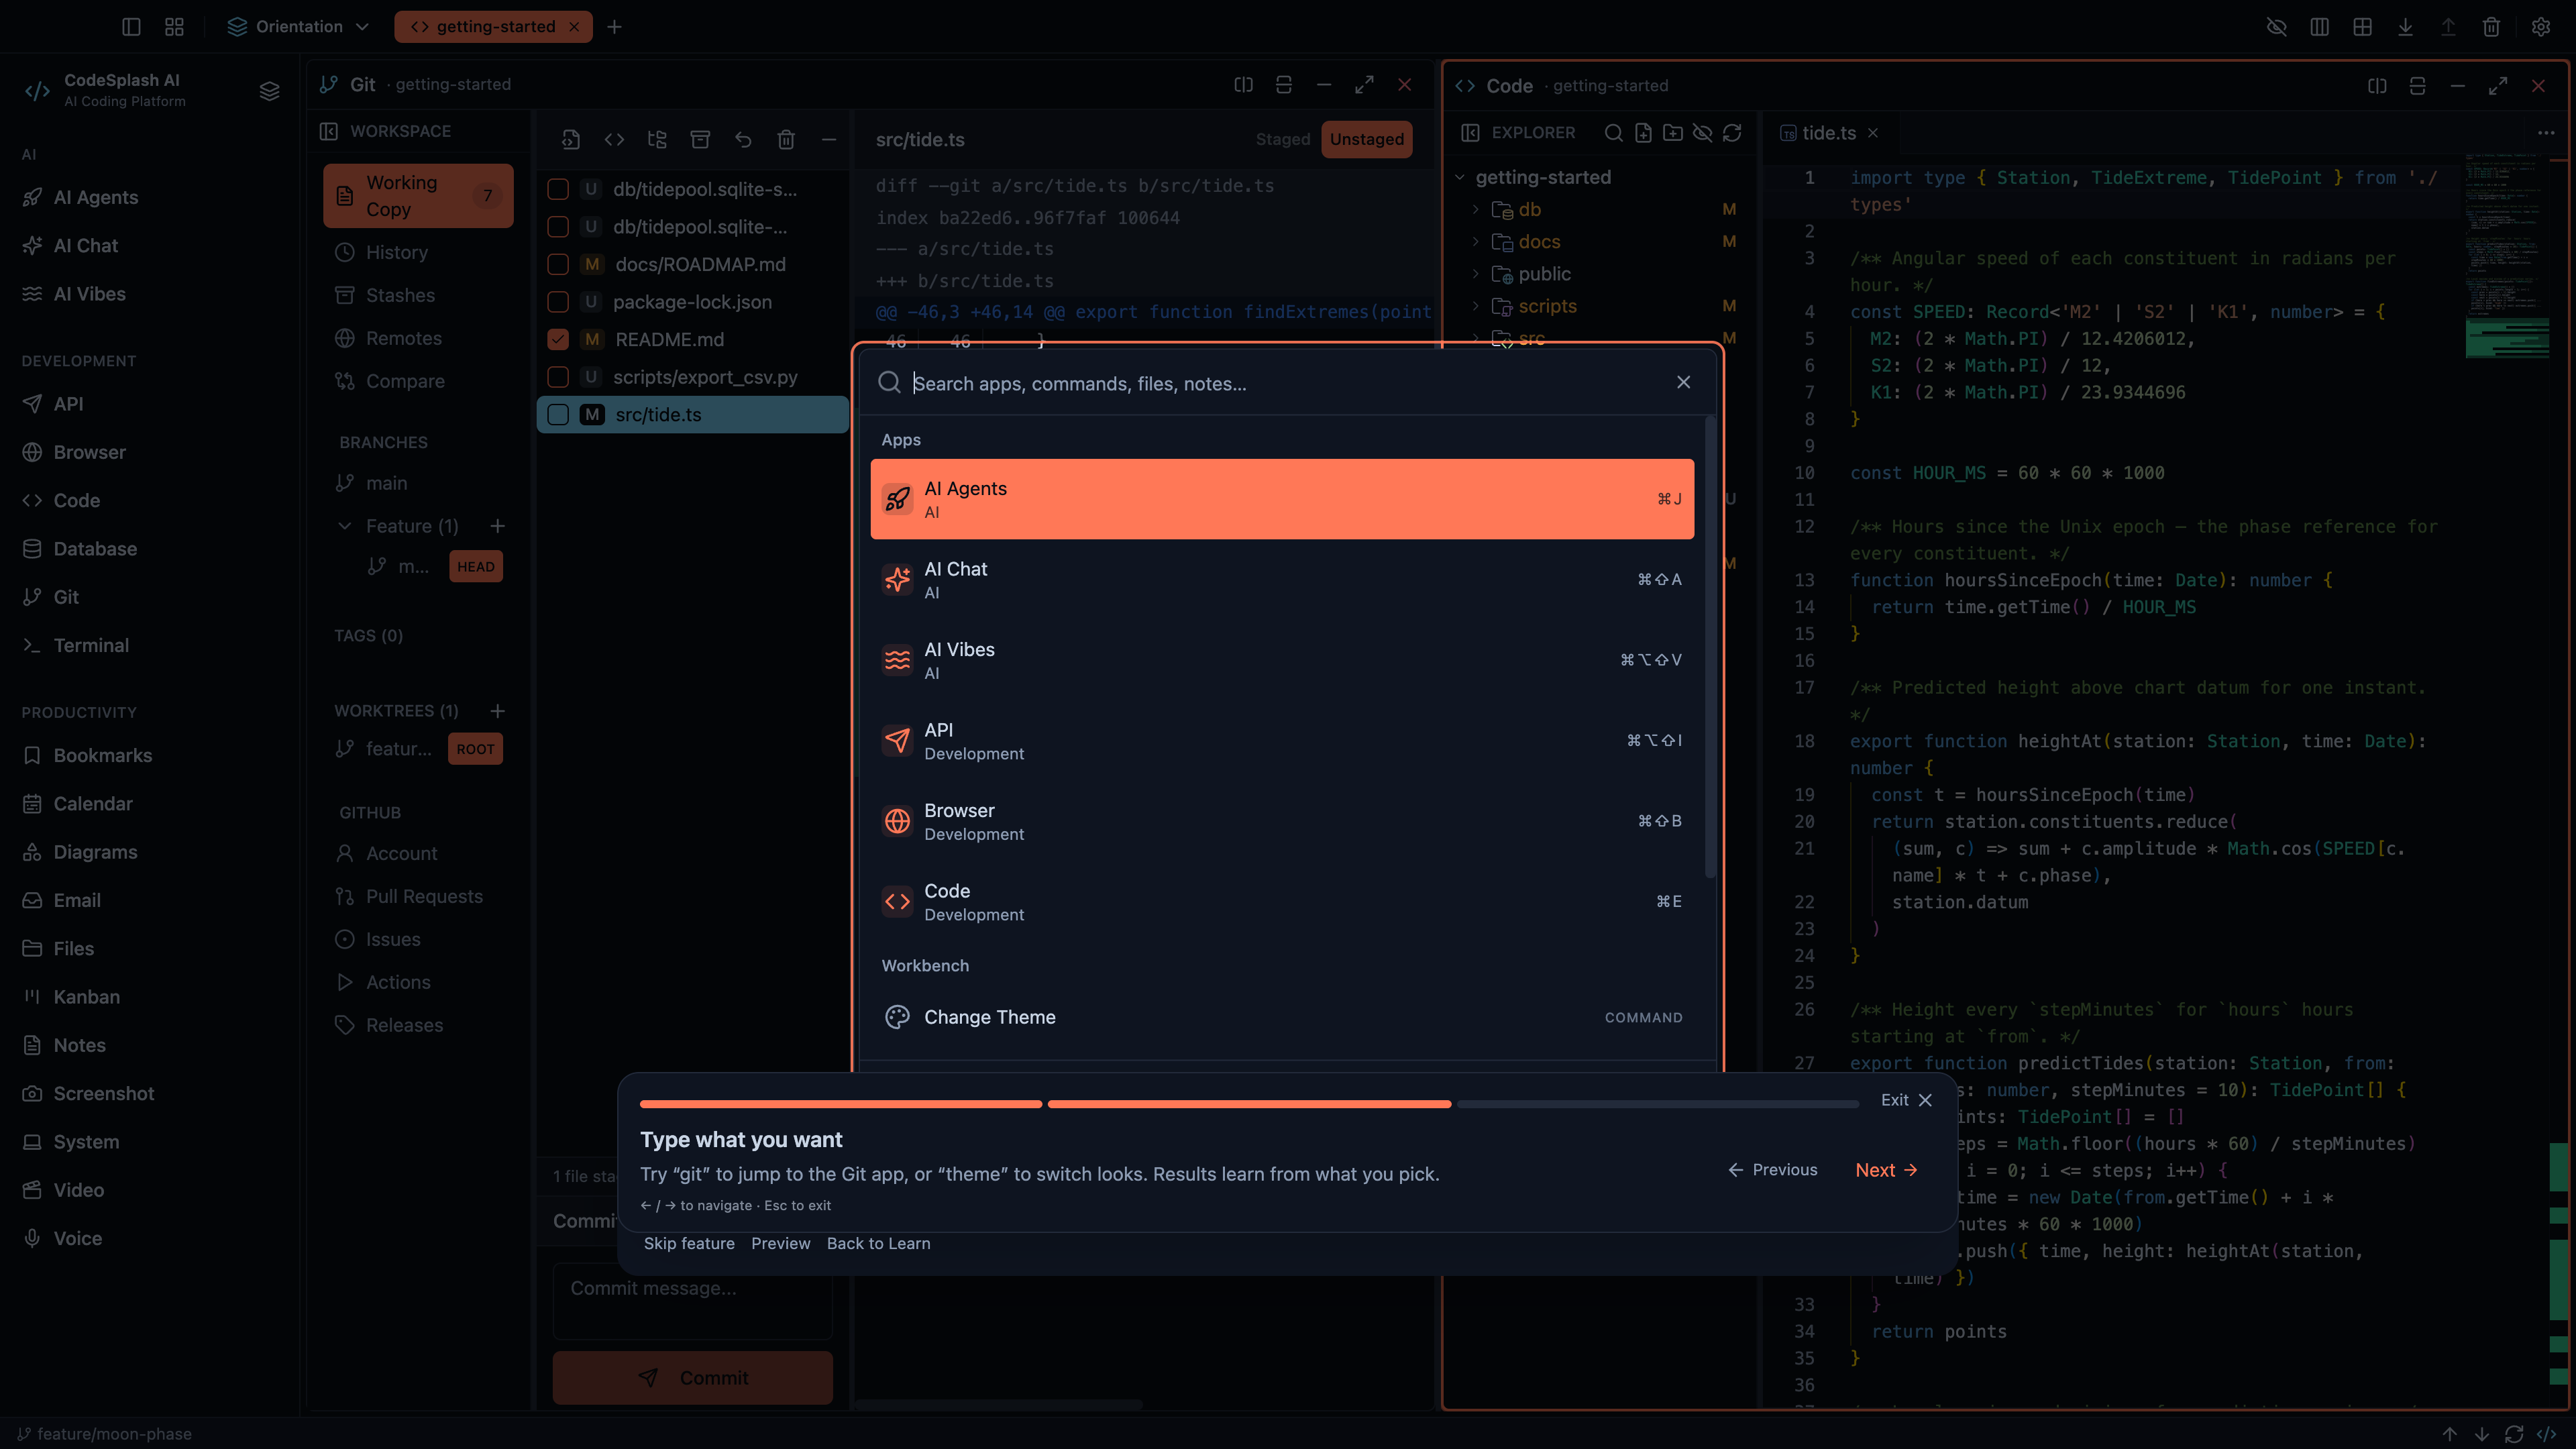Image resolution: width=2576 pixels, height=1449 pixels.
Task: Check package-lock.json checkbox
Action: [x=558, y=302]
